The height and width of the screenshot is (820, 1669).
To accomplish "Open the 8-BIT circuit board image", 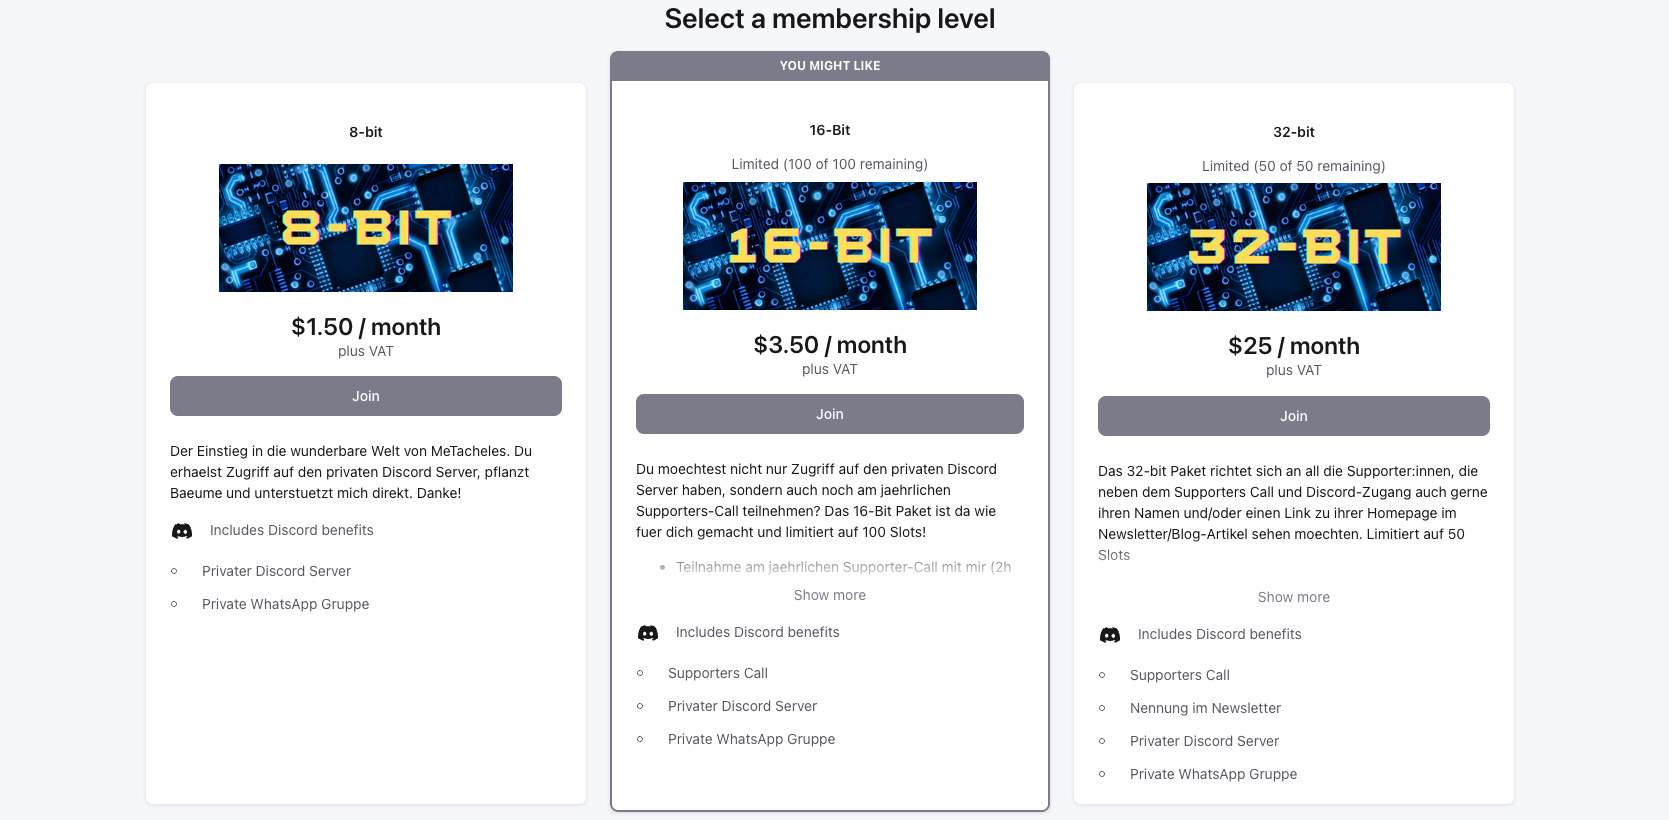I will click(x=366, y=228).
